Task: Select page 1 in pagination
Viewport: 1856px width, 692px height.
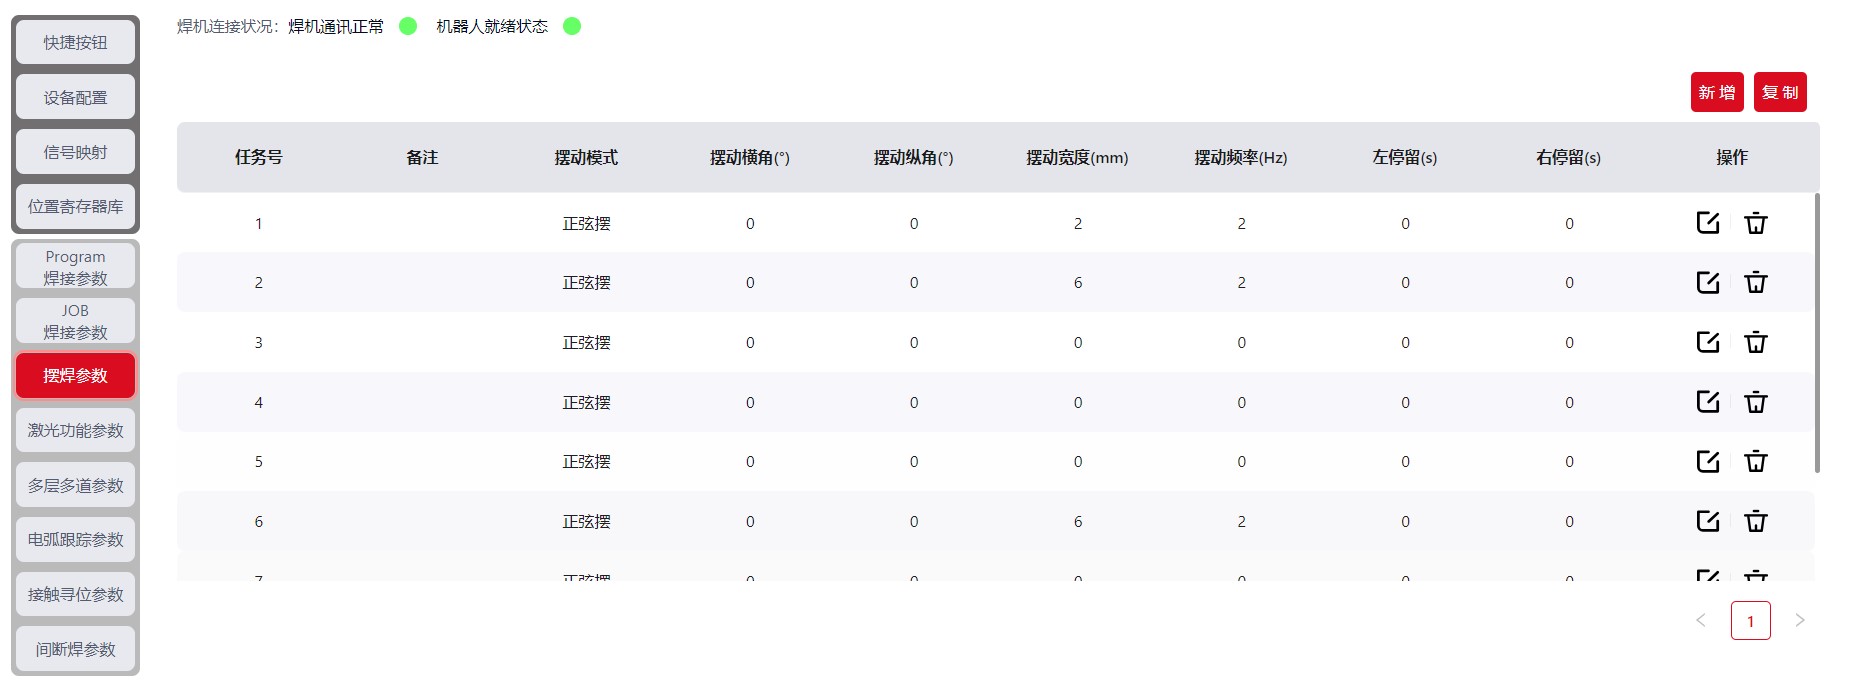Action: click(1750, 621)
